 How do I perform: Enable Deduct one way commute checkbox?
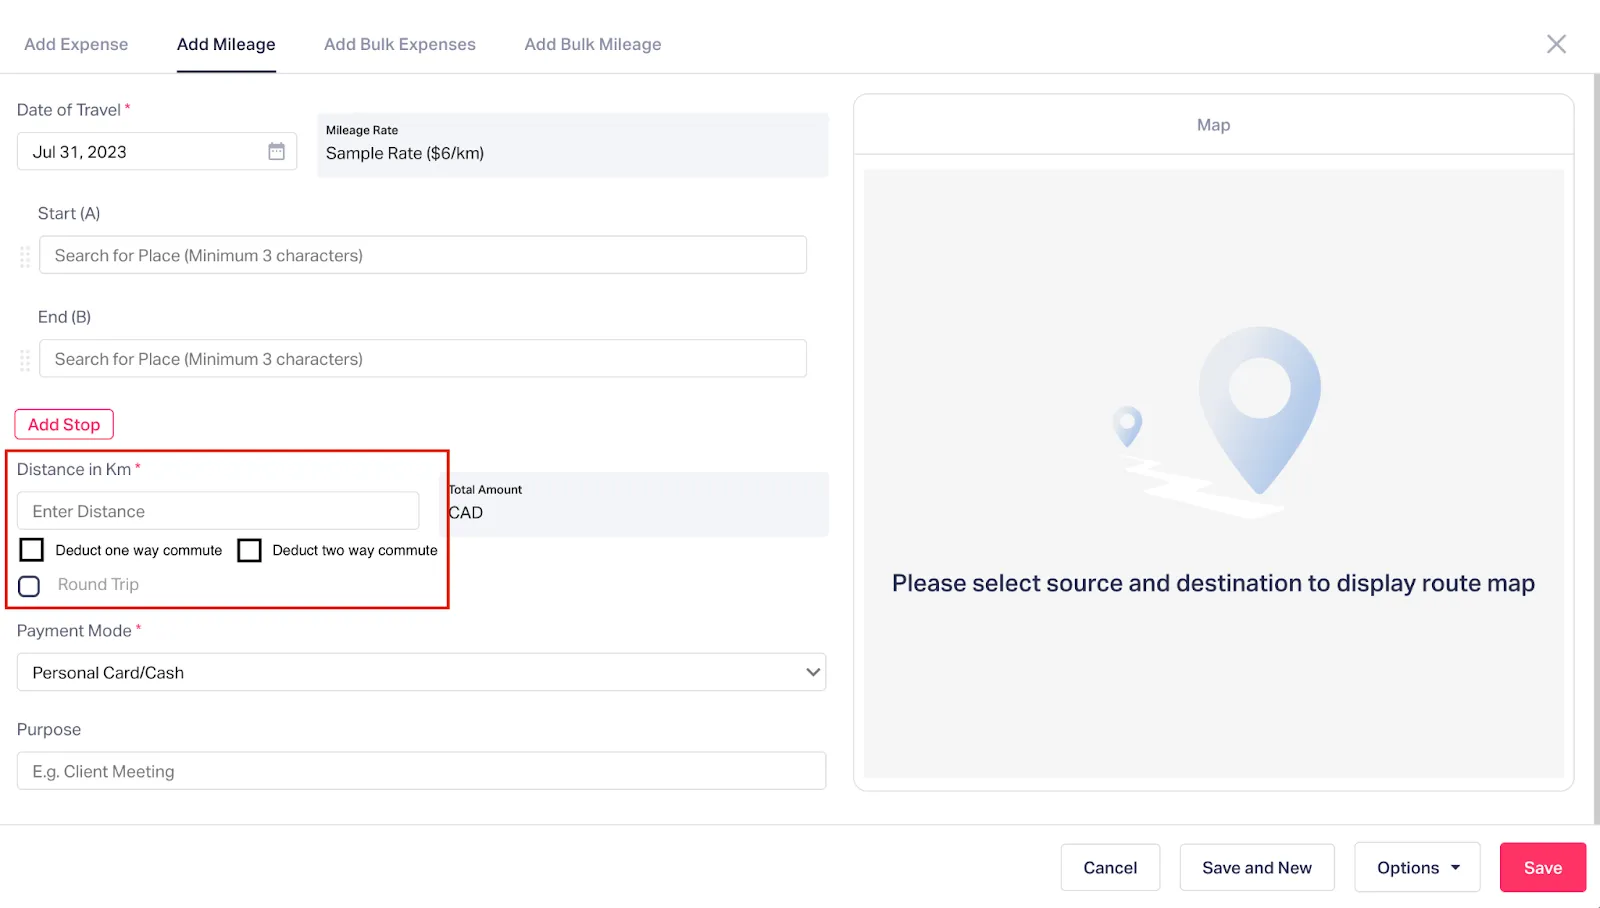tap(32, 550)
